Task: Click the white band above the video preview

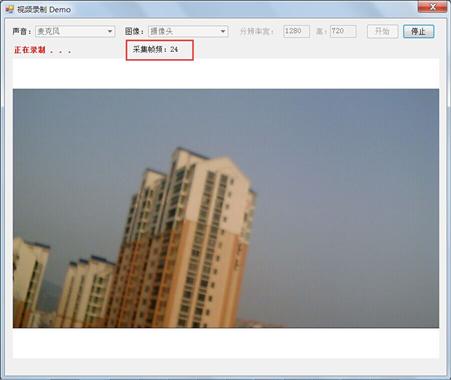Action: [226, 74]
